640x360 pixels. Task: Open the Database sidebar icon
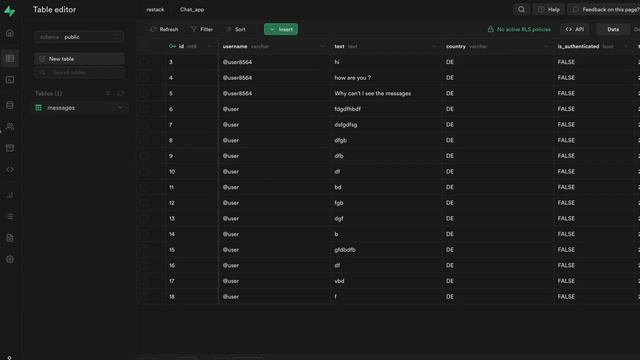point(10,105)
